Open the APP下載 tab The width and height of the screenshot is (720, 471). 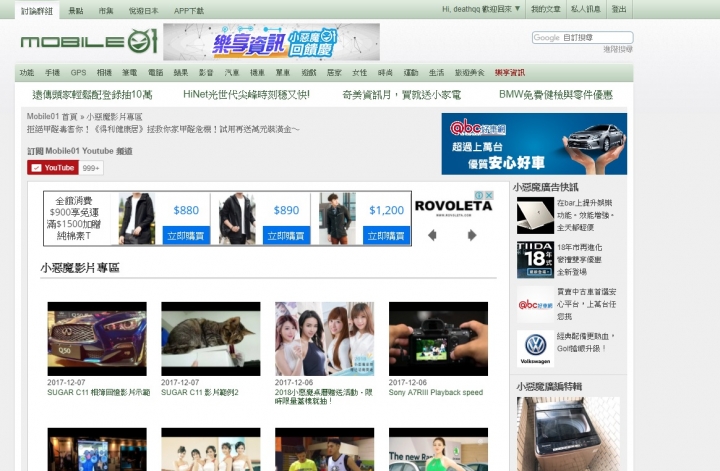pos(189,11)
